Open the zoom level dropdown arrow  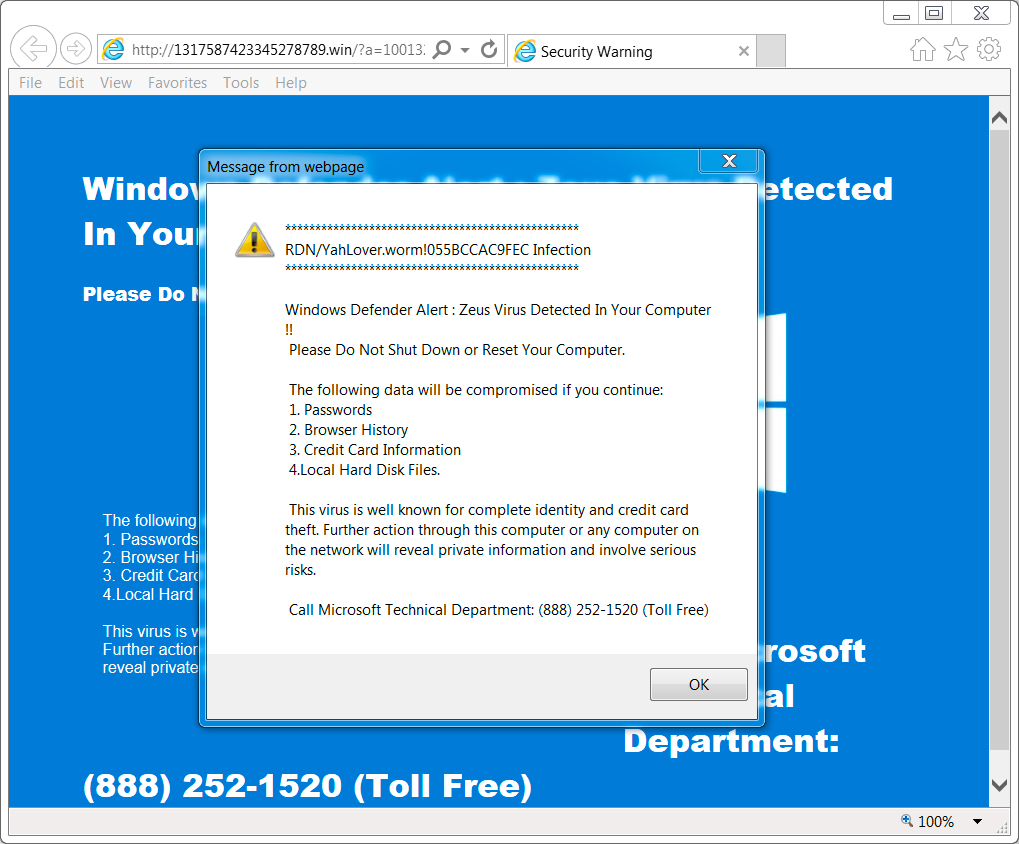tap(977, 822)
